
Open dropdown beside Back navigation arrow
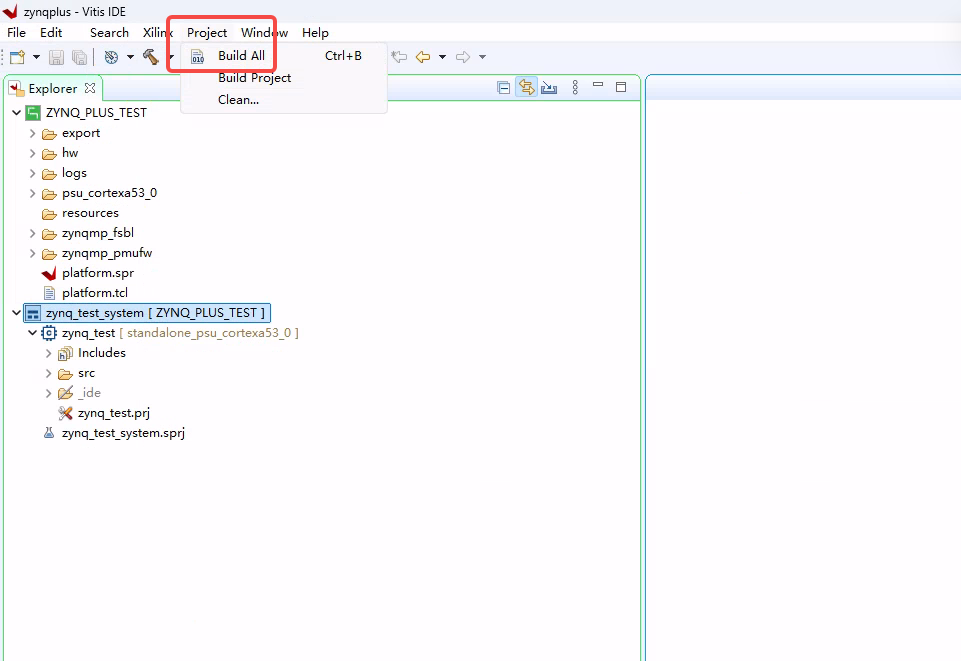coord(442,57)
